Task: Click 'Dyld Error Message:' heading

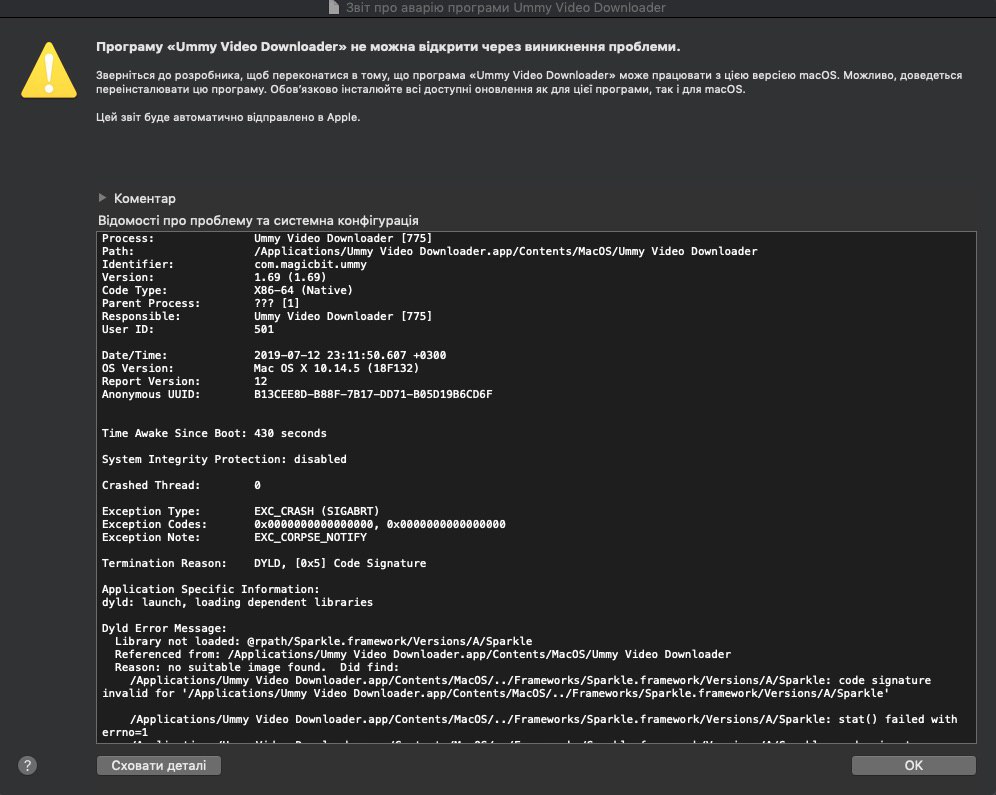Action: coord(164,628)
